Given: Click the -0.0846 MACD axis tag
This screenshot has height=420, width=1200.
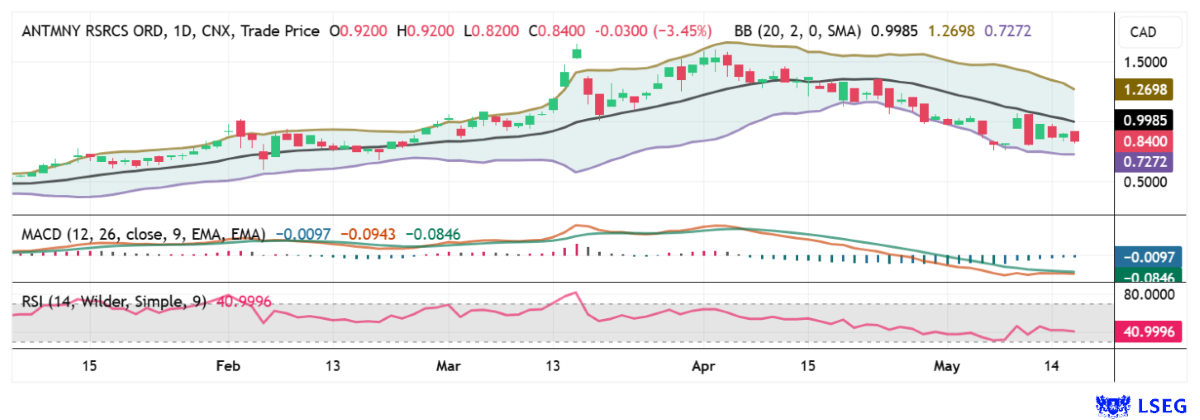Looking at the screenshot, I should tap(1150, 276).
